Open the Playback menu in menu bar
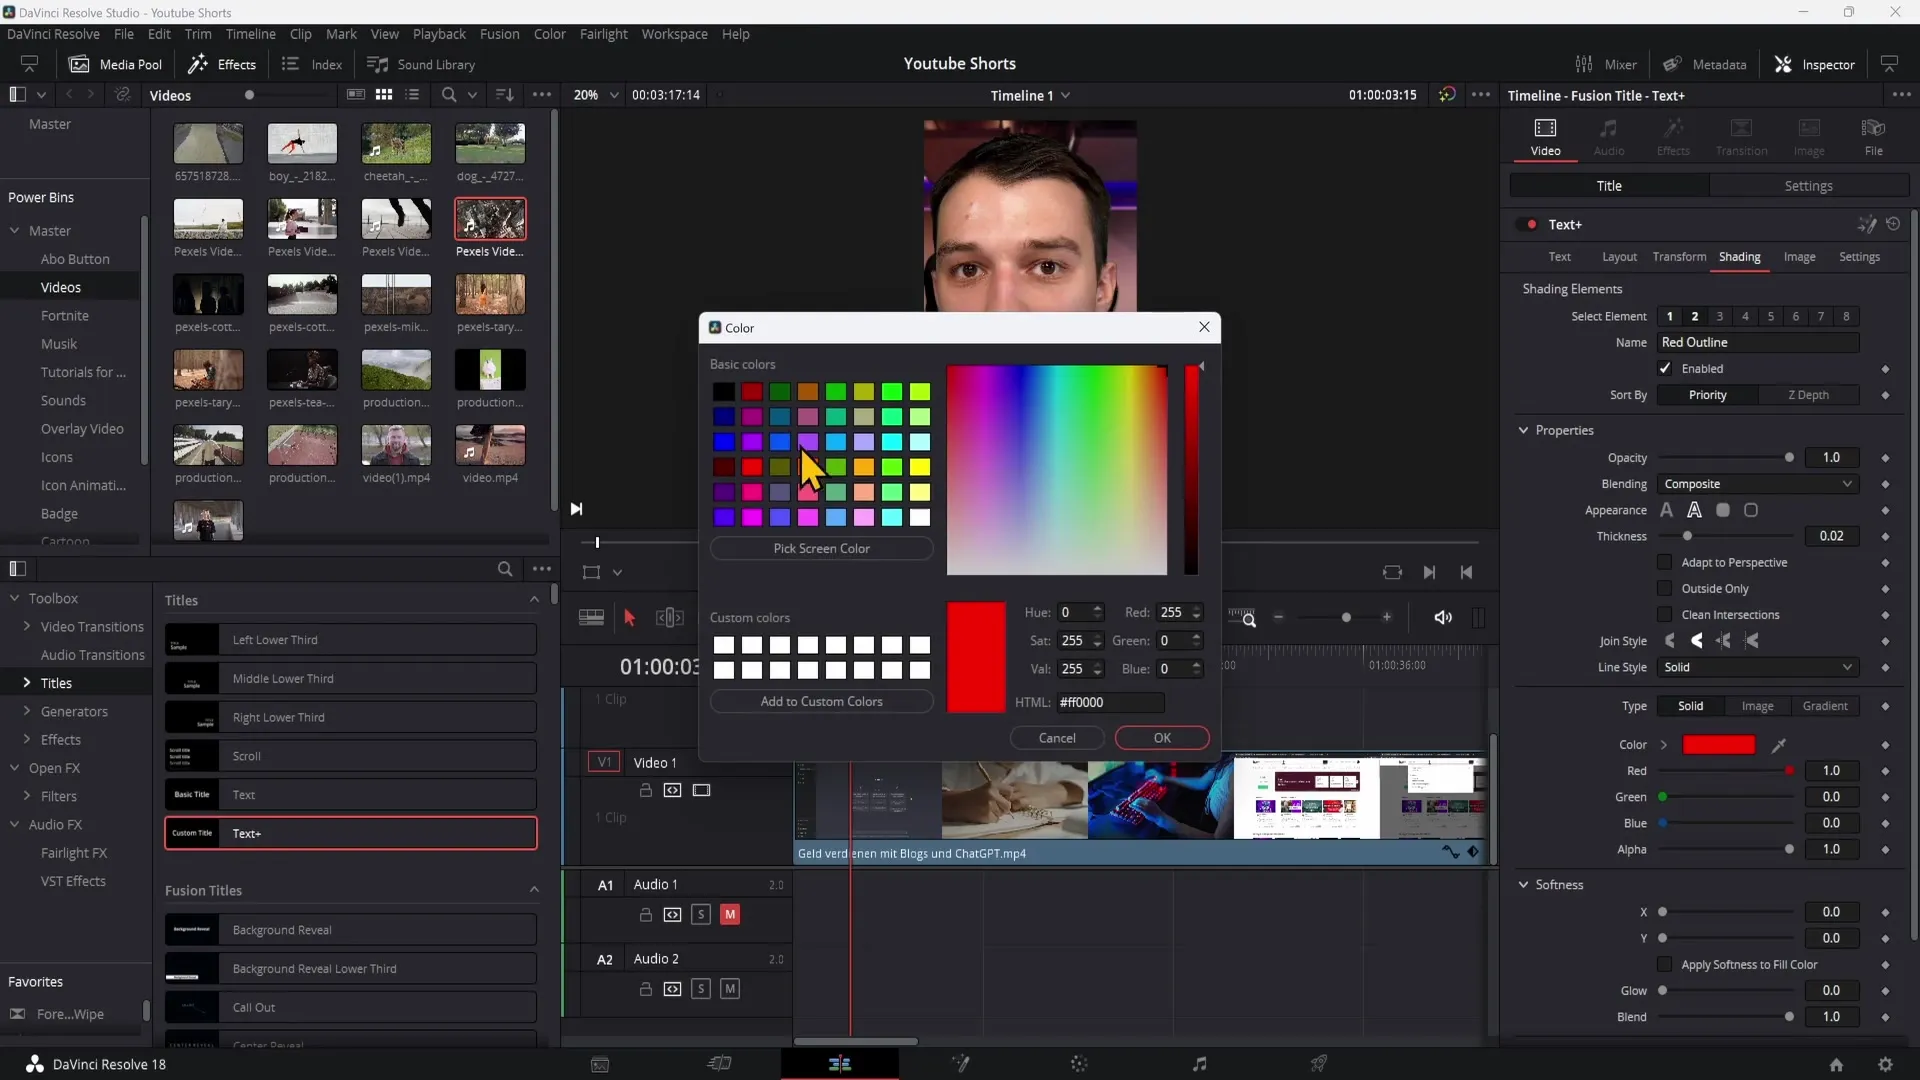The image size is (1920, 1080). coord(439,34)
